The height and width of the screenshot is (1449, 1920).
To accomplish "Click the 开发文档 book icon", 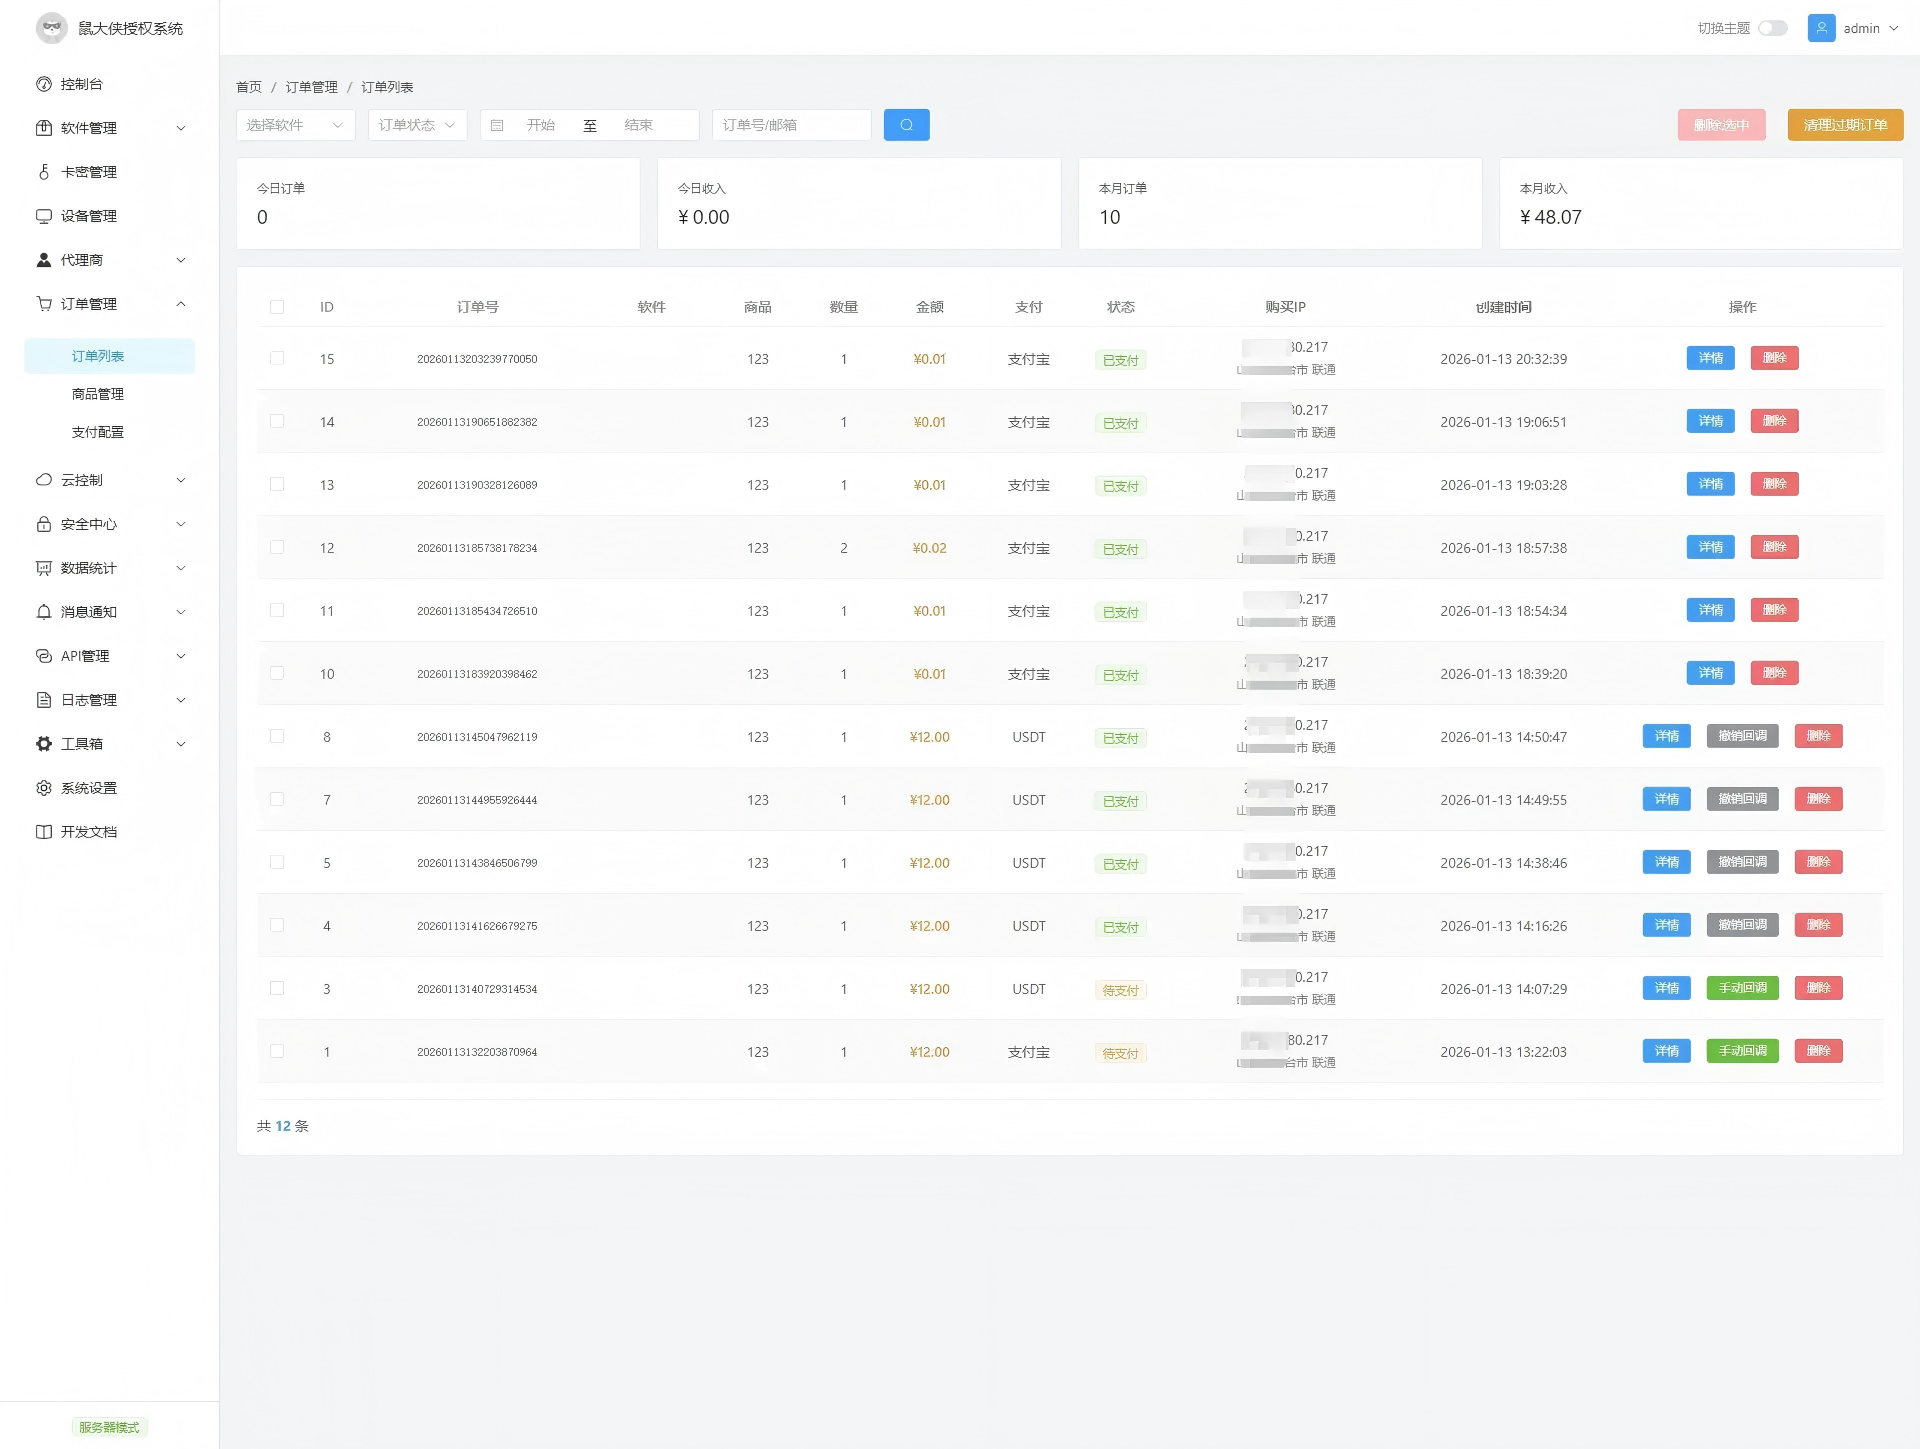I will (44, 832).
